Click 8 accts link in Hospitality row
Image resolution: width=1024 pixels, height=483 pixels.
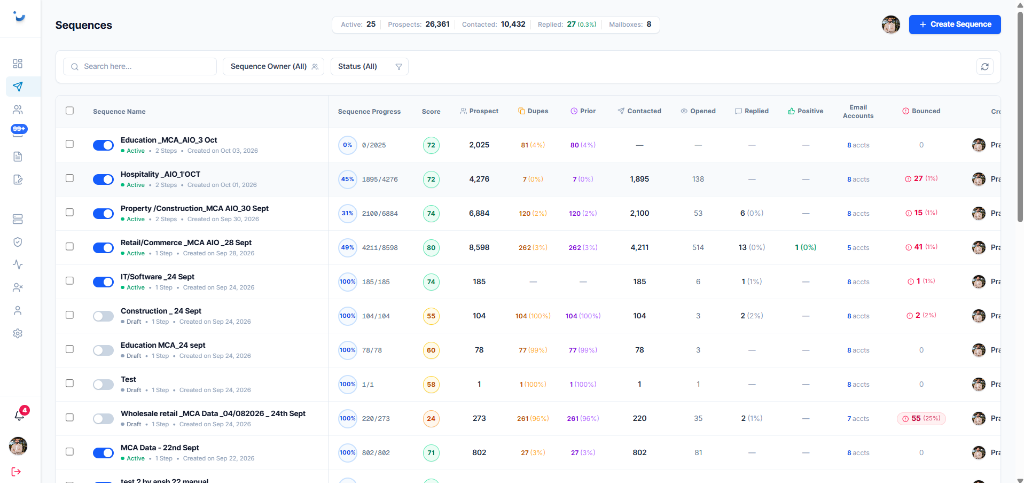858,179
